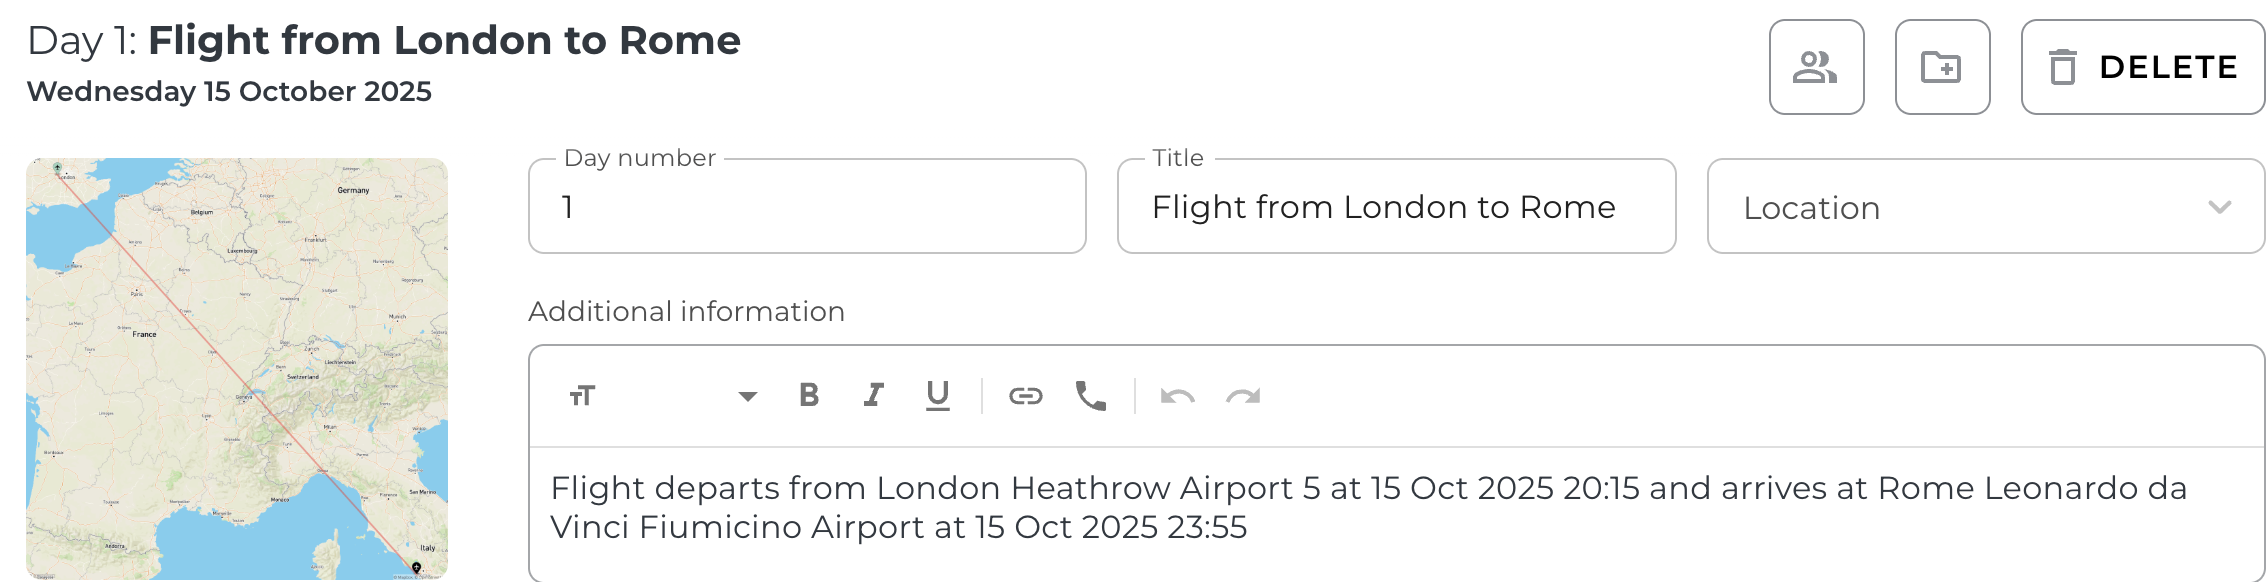2266x582 pixels.
Task: Open the Location dropdown
Action: click(1960, 207)
